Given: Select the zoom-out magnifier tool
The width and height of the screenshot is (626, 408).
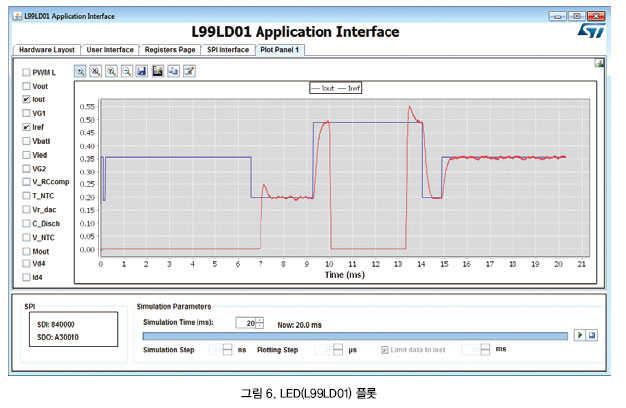Looking at the screenshot, I should point(127,71).
